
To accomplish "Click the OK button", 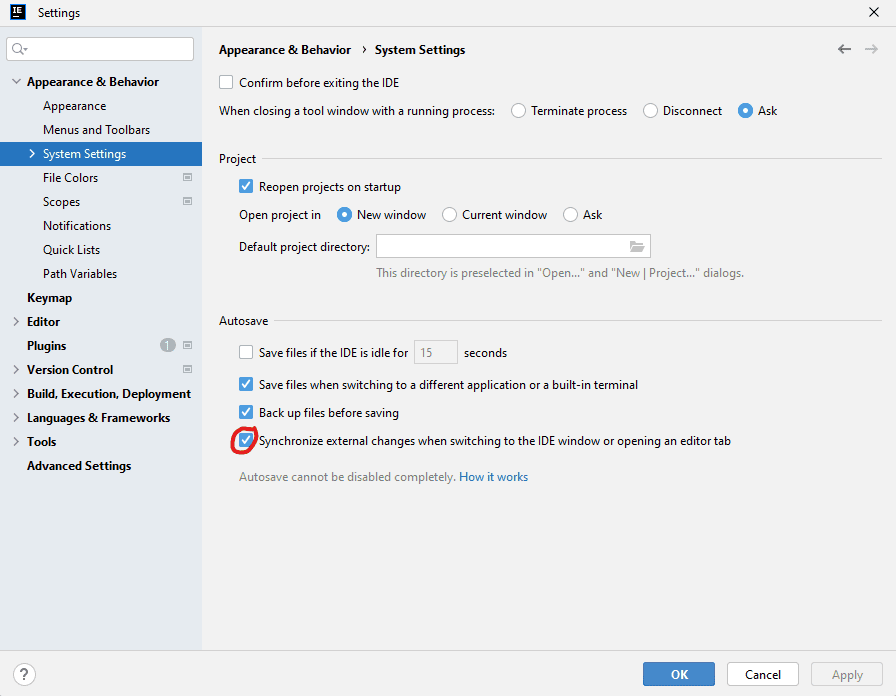I will 679,674.
